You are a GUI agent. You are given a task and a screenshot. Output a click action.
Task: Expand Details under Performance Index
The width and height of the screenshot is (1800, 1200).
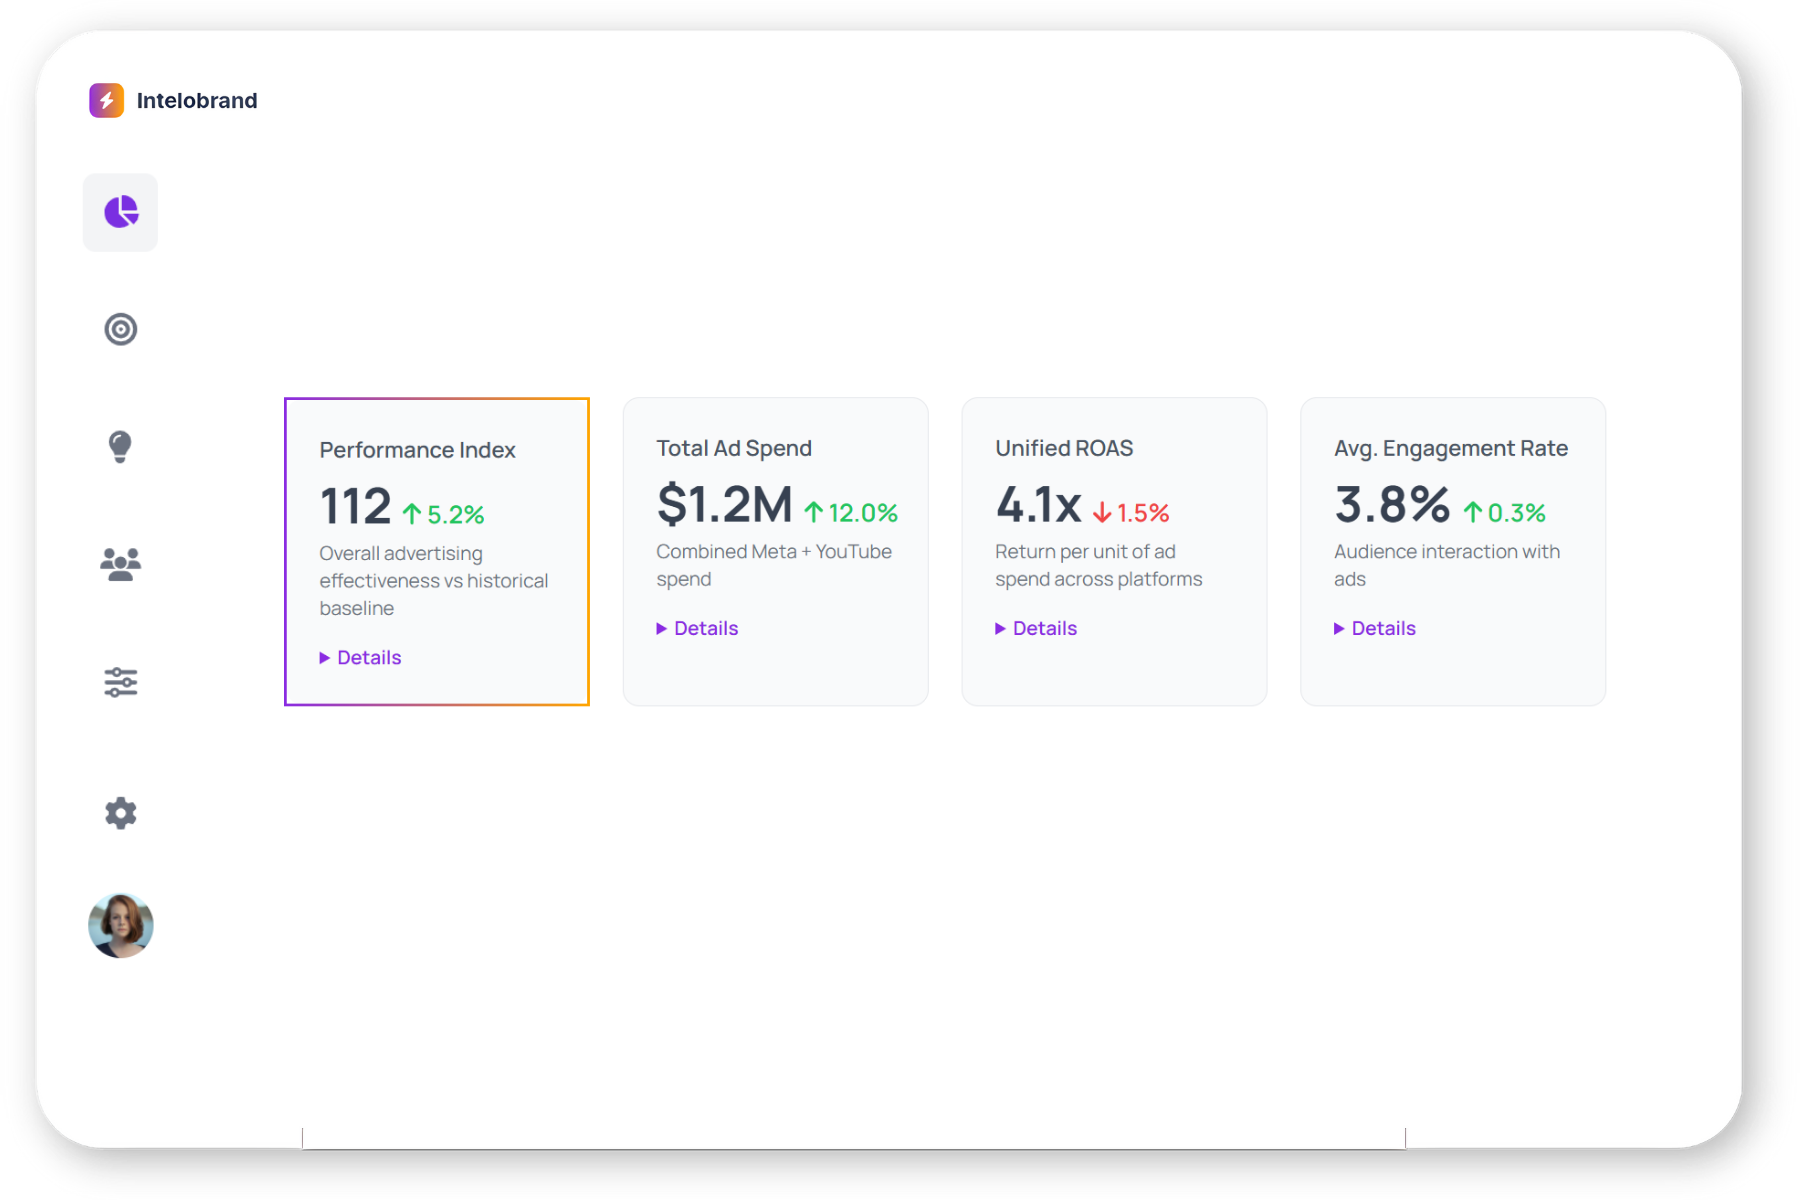click(361, 657)
